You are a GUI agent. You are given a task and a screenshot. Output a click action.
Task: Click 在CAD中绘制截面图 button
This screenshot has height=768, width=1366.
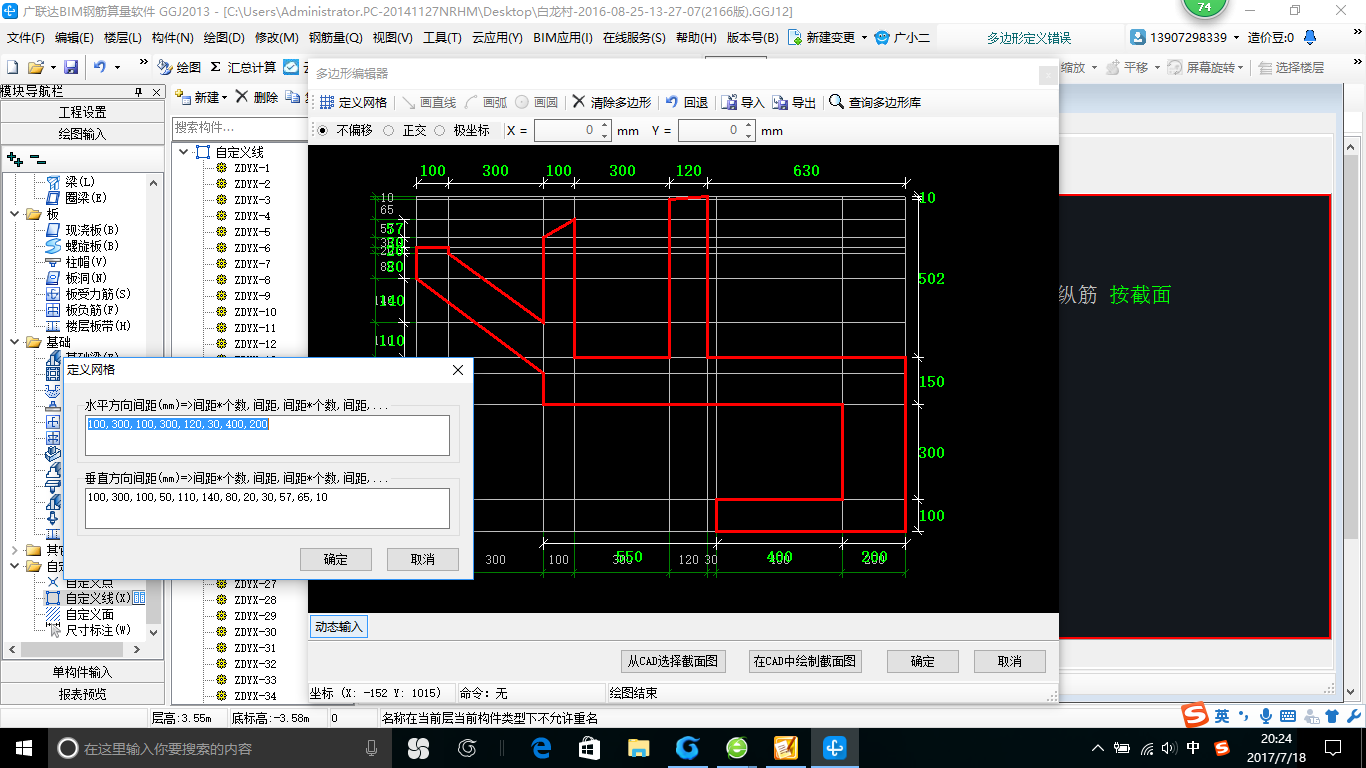tap(805, 661)
